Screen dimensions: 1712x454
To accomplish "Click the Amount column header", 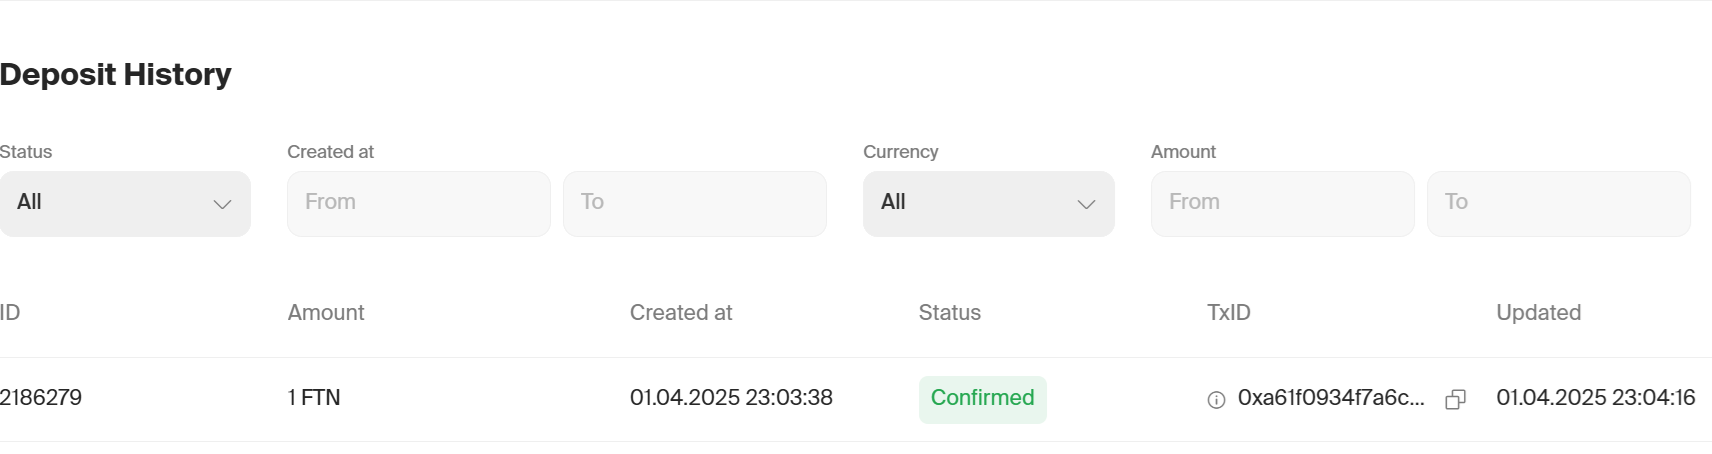I will click(x=326, y=313).
